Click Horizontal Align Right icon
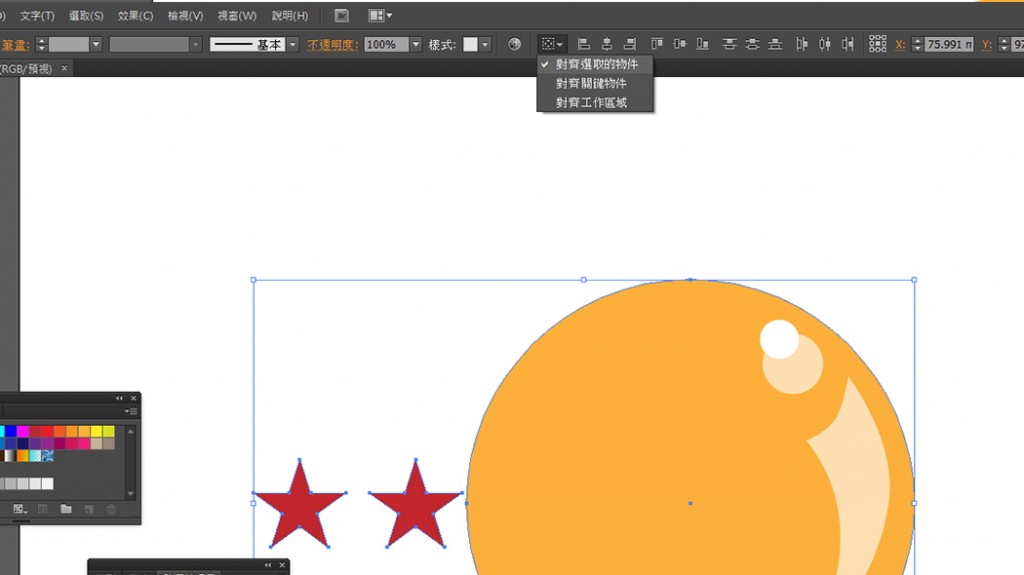The image size is (1024, 575). point(630,44)
